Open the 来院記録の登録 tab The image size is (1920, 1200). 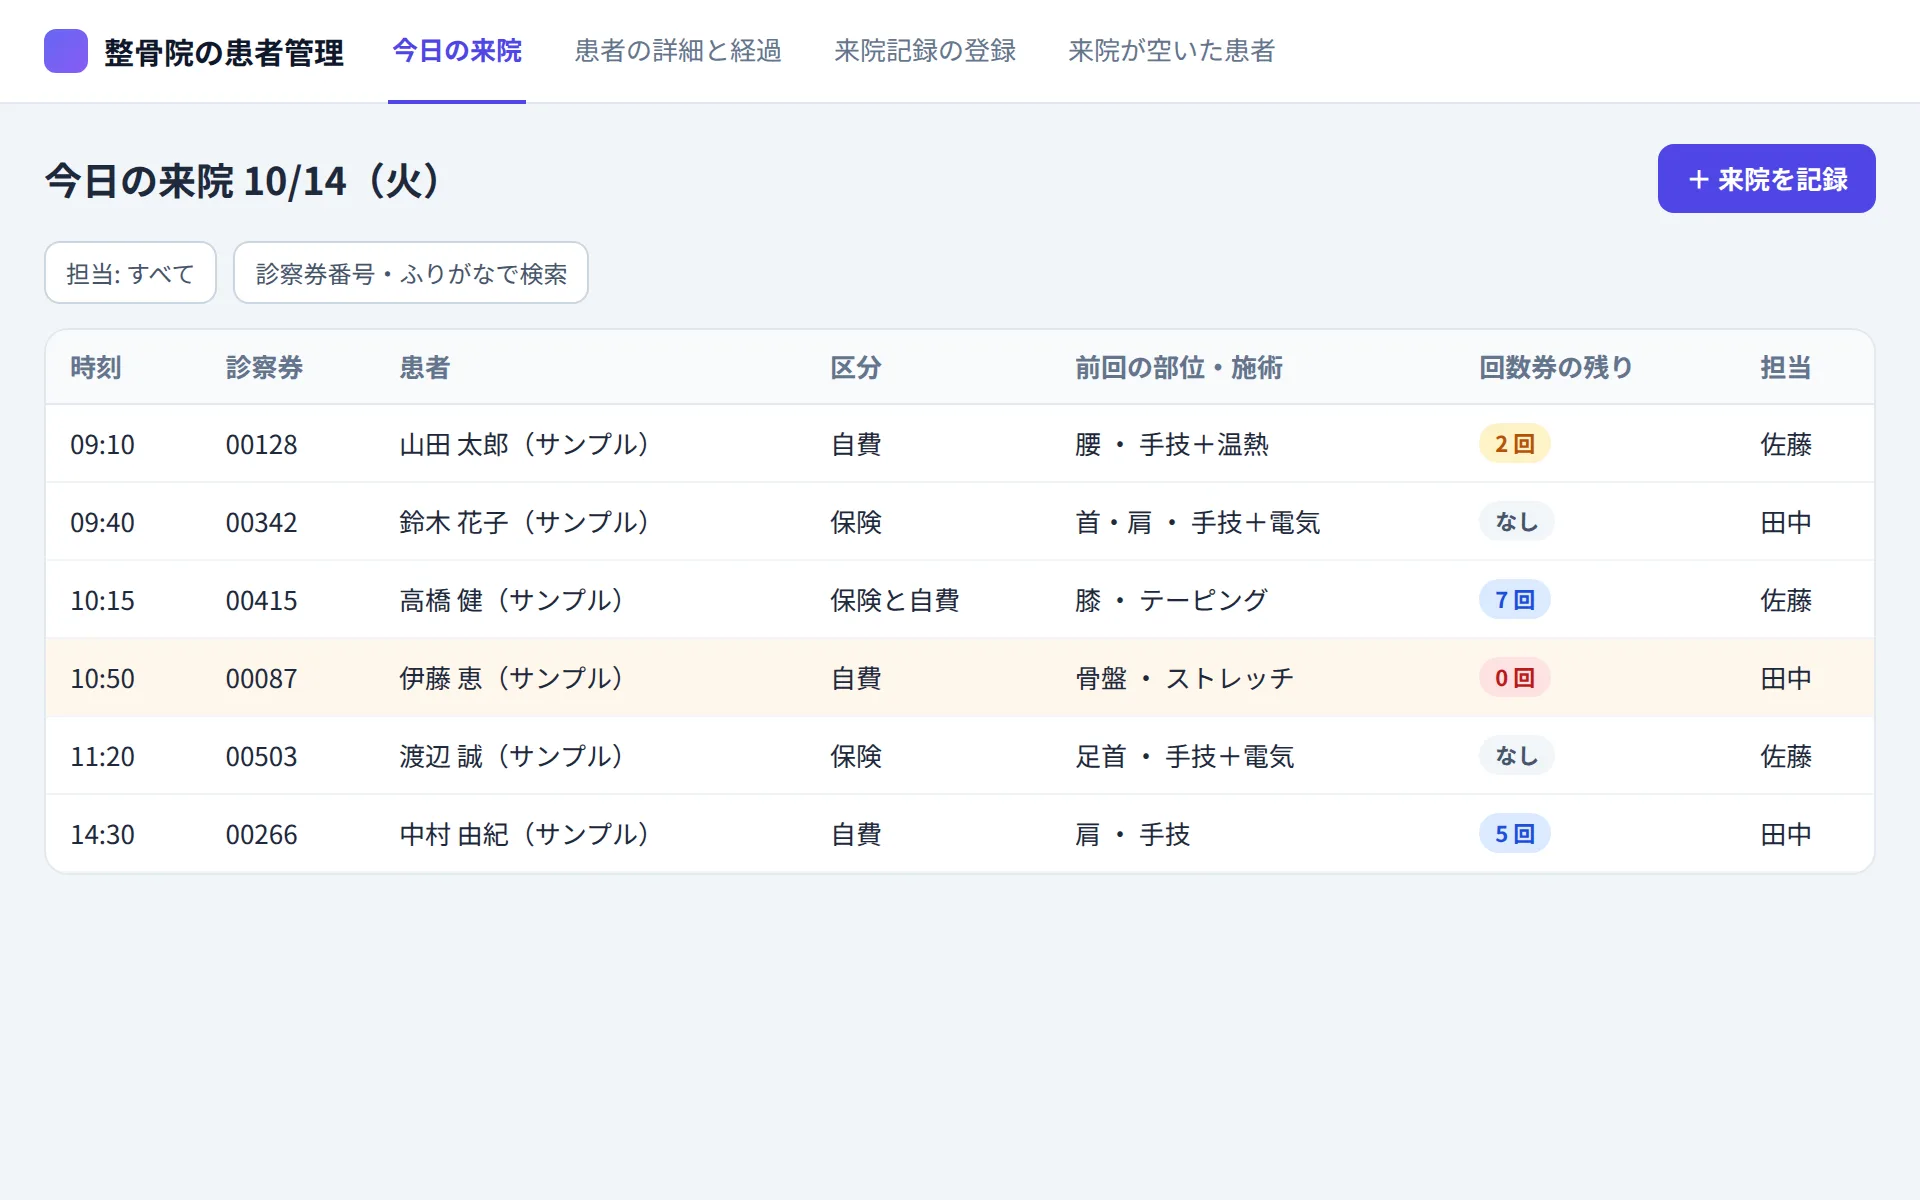pos(925,51)
